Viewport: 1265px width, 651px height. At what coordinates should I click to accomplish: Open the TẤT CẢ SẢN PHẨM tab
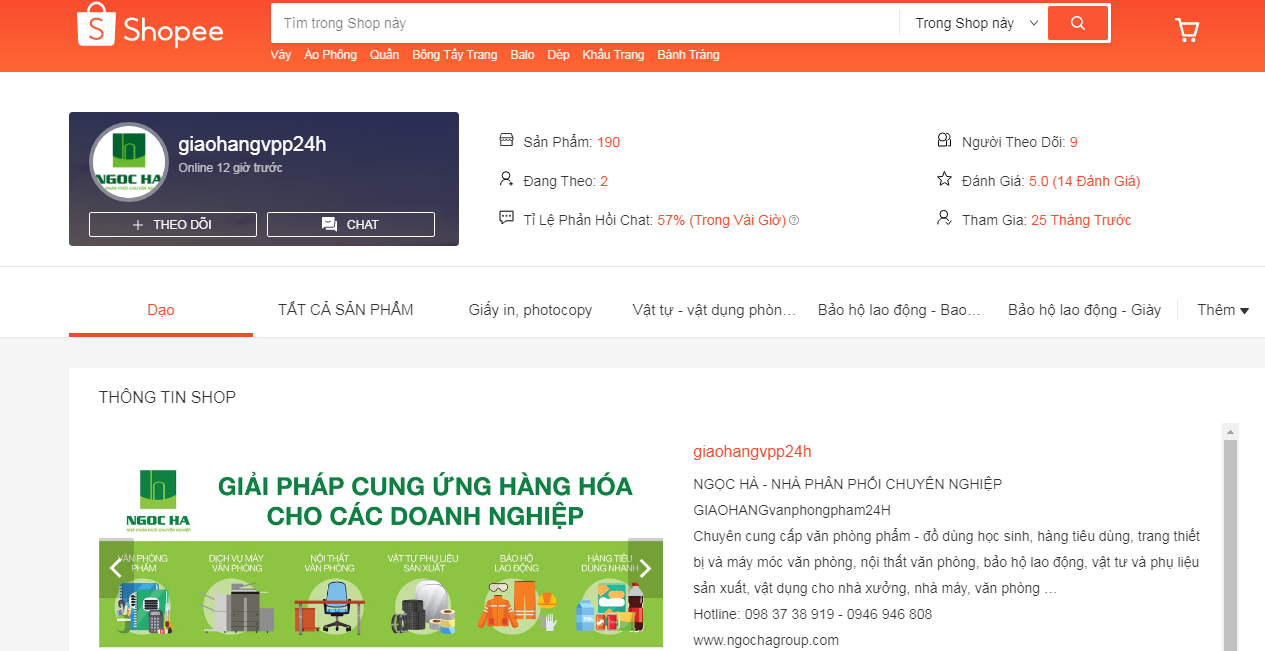(346, 310)
